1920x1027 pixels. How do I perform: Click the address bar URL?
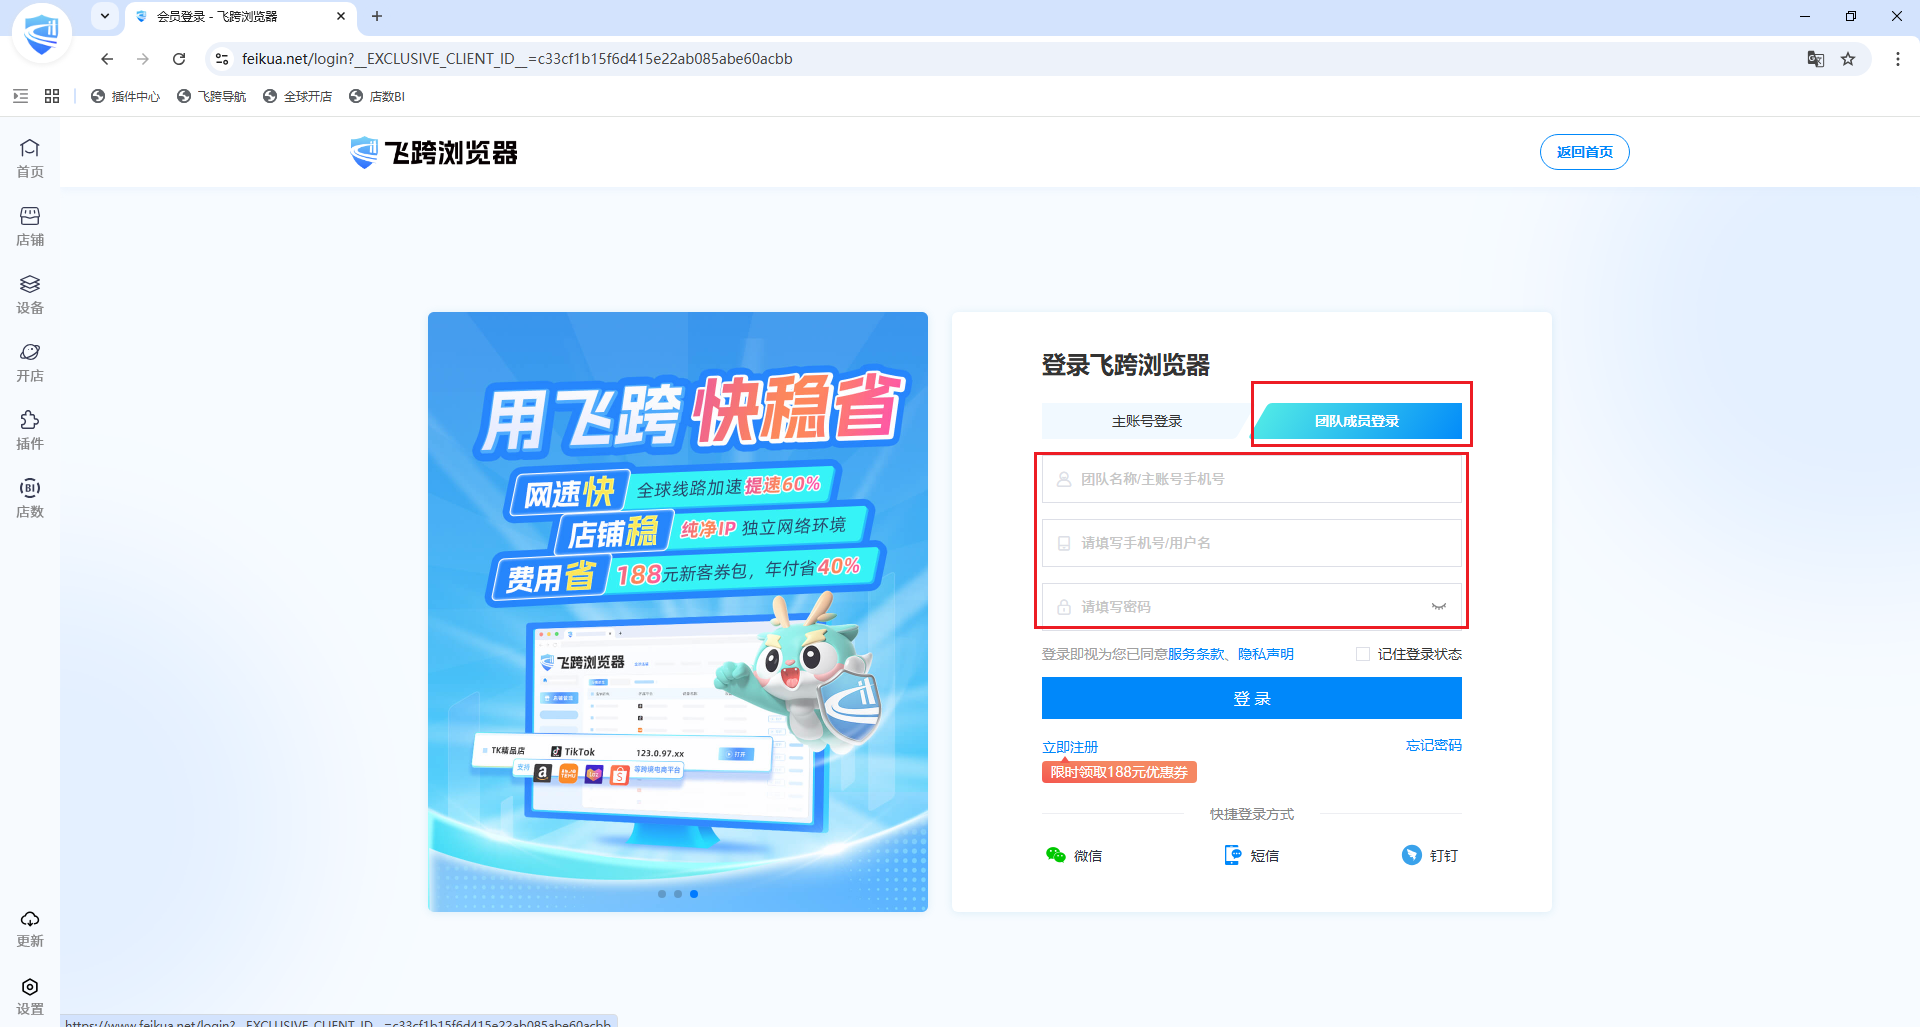pos(517,59)
